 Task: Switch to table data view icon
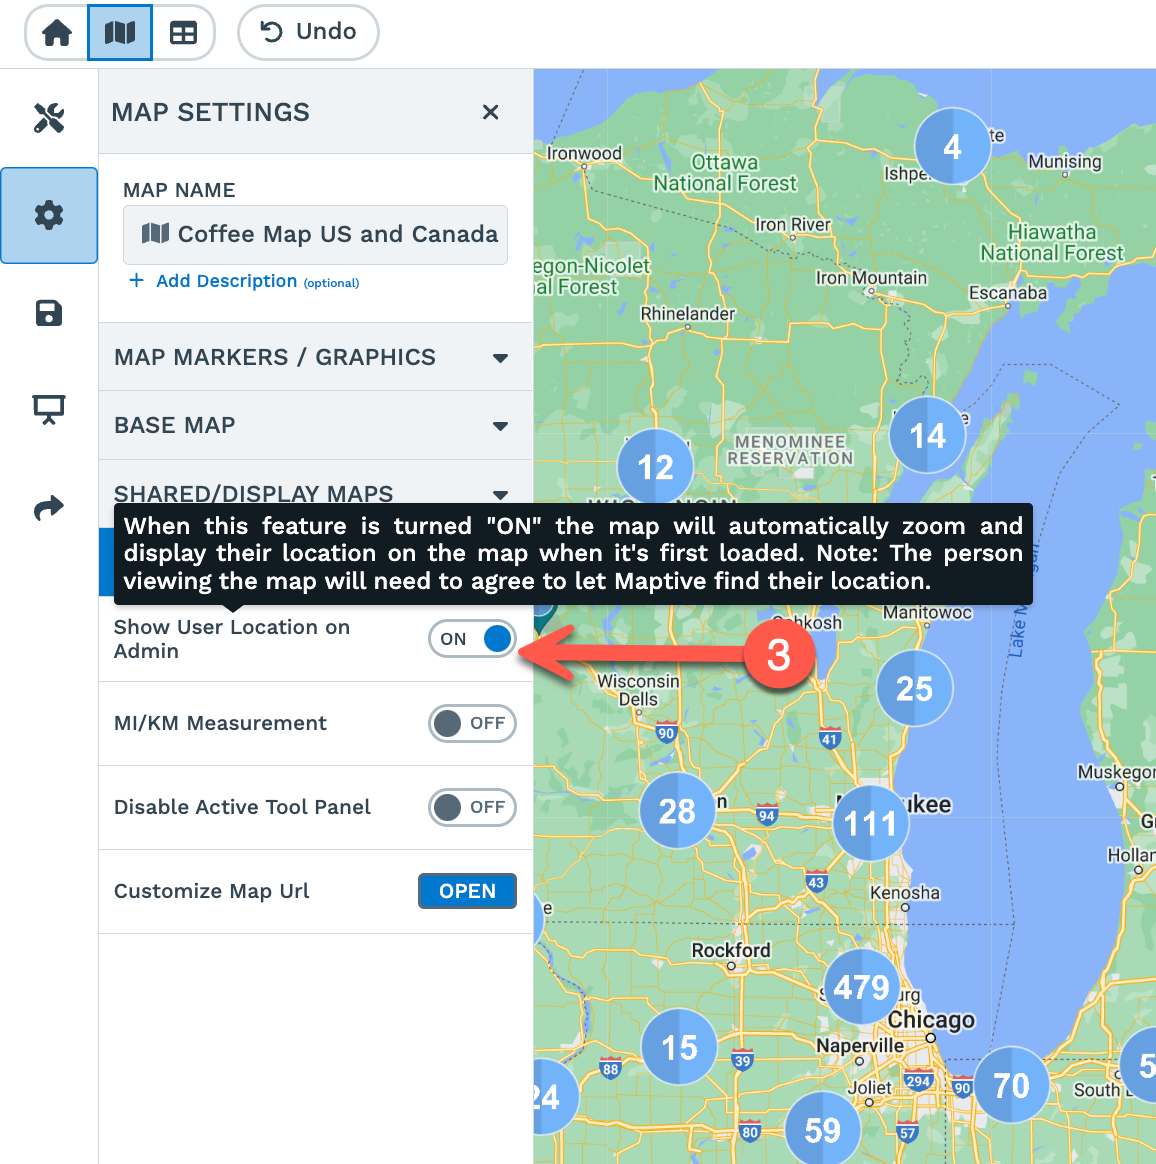(x=183, y=33)
